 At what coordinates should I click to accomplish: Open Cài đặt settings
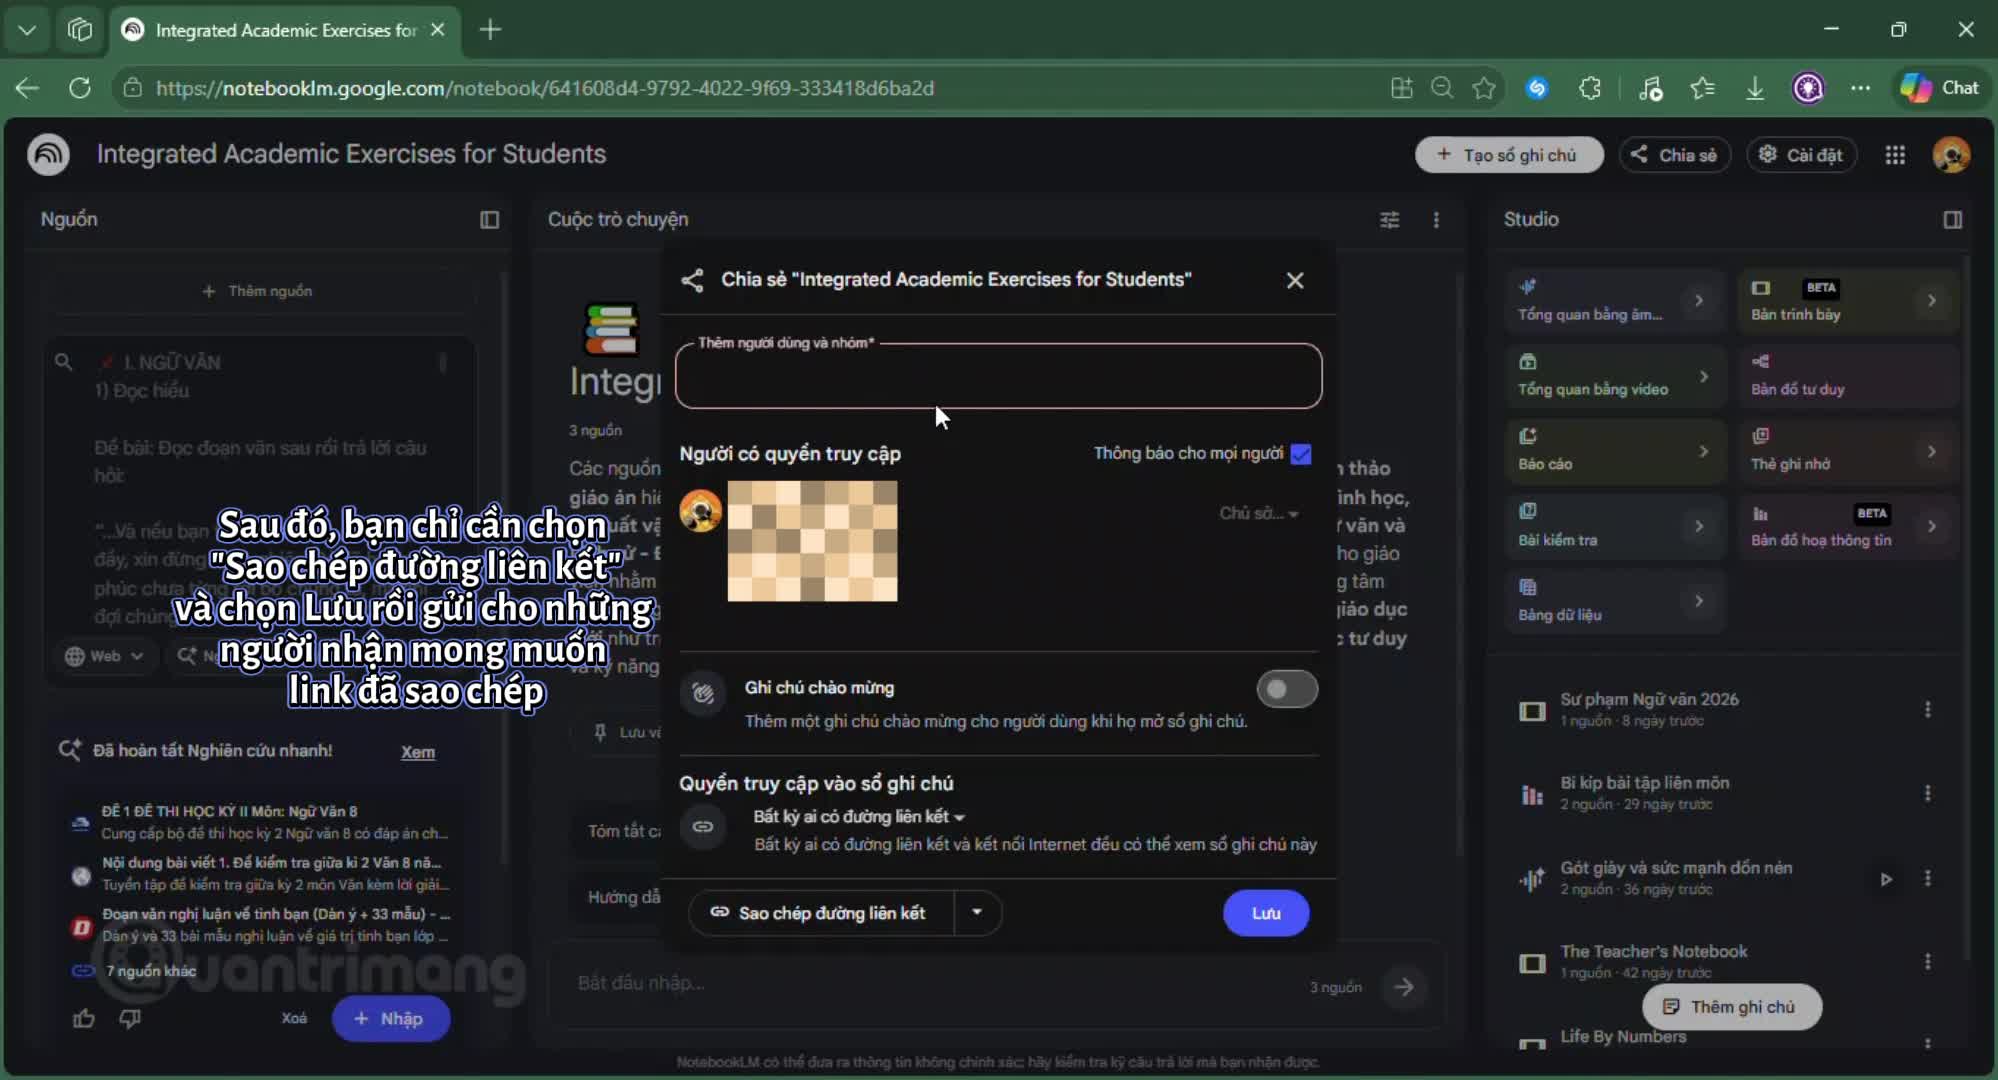point(1801,155)
